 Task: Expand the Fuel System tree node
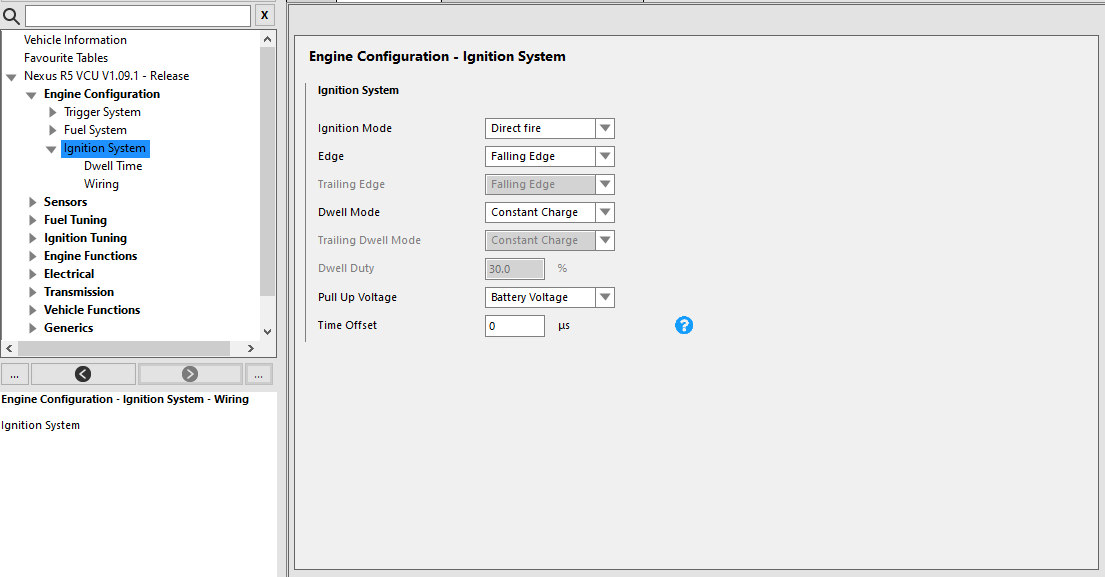point(53,130)
